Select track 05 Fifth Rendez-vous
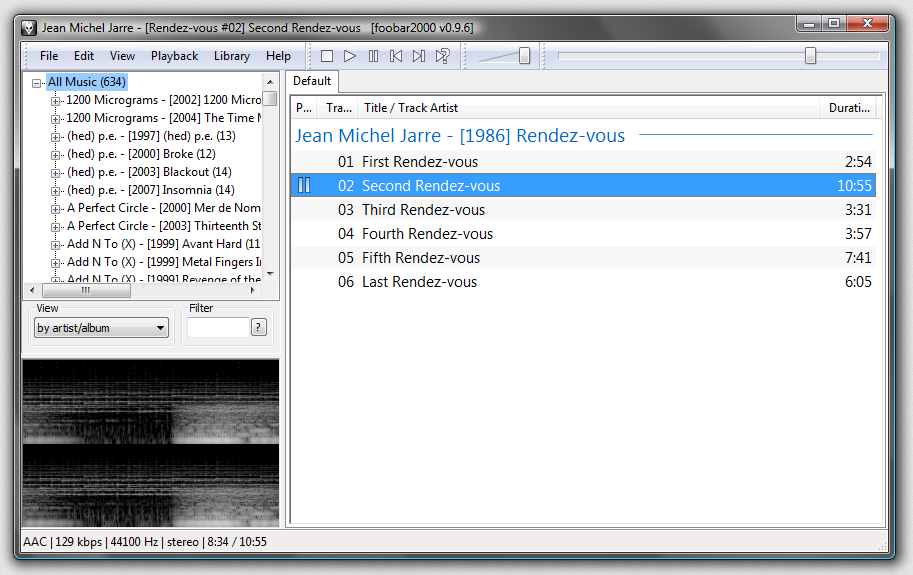913x575 pixels. pos(583,258)
